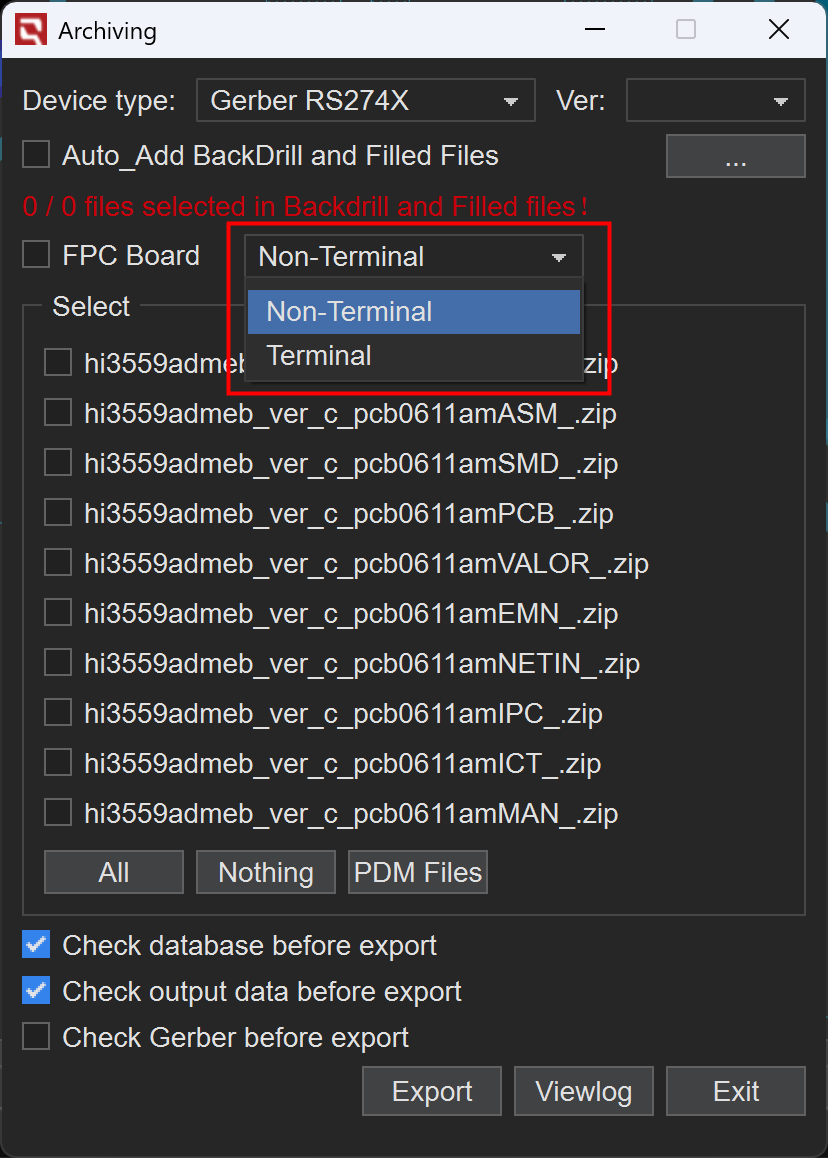Click the Archiving app icon in title bar
Image resolution: width=828 pixels, height=1158 pixels.
coord(30,30)
